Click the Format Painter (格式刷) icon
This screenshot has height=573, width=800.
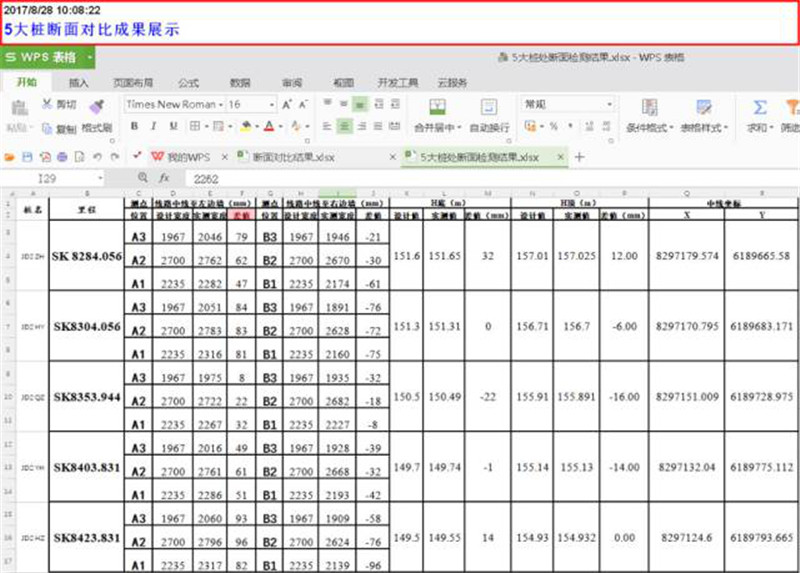96,106
